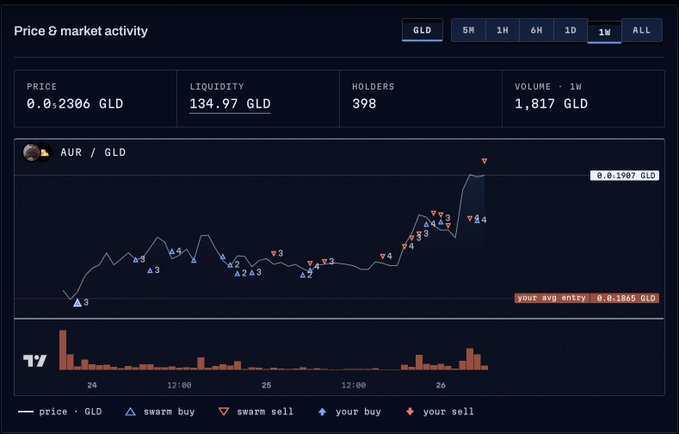
Task: Click the 'AUR / GLD' pair title text
Action: click(93, 152)
